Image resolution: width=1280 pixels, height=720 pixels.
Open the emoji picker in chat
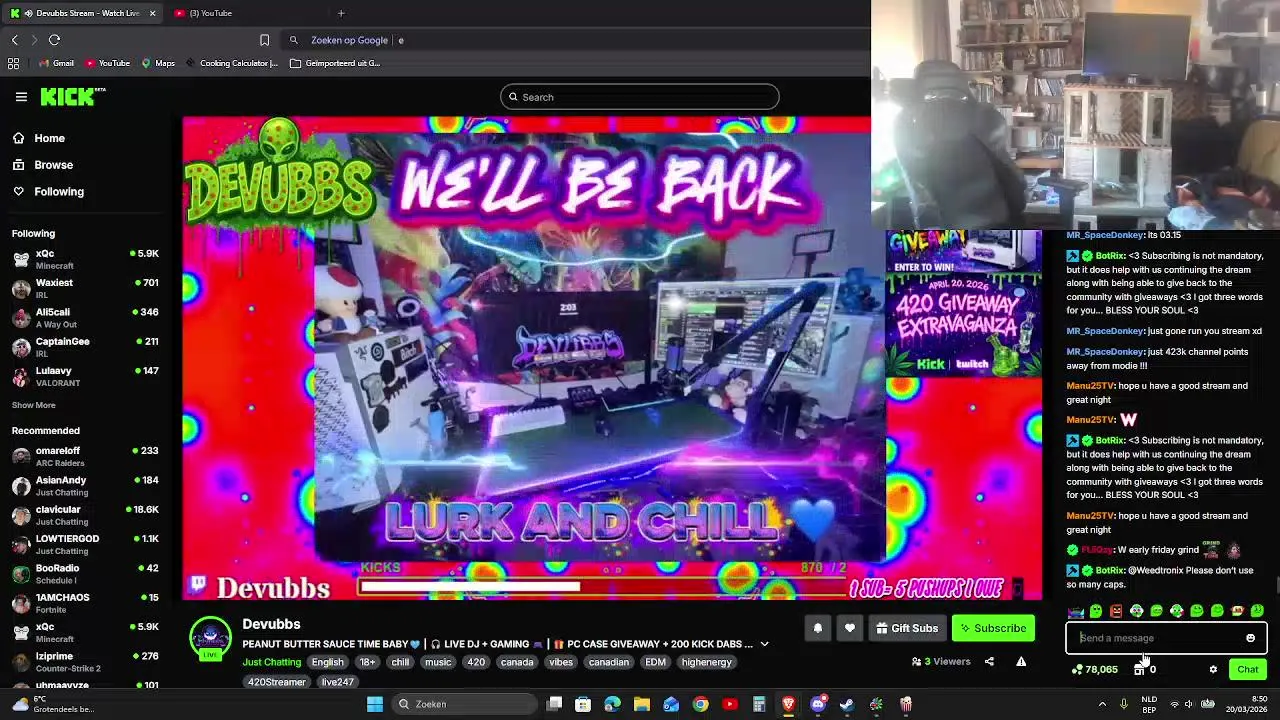[x=1250, y=638]
